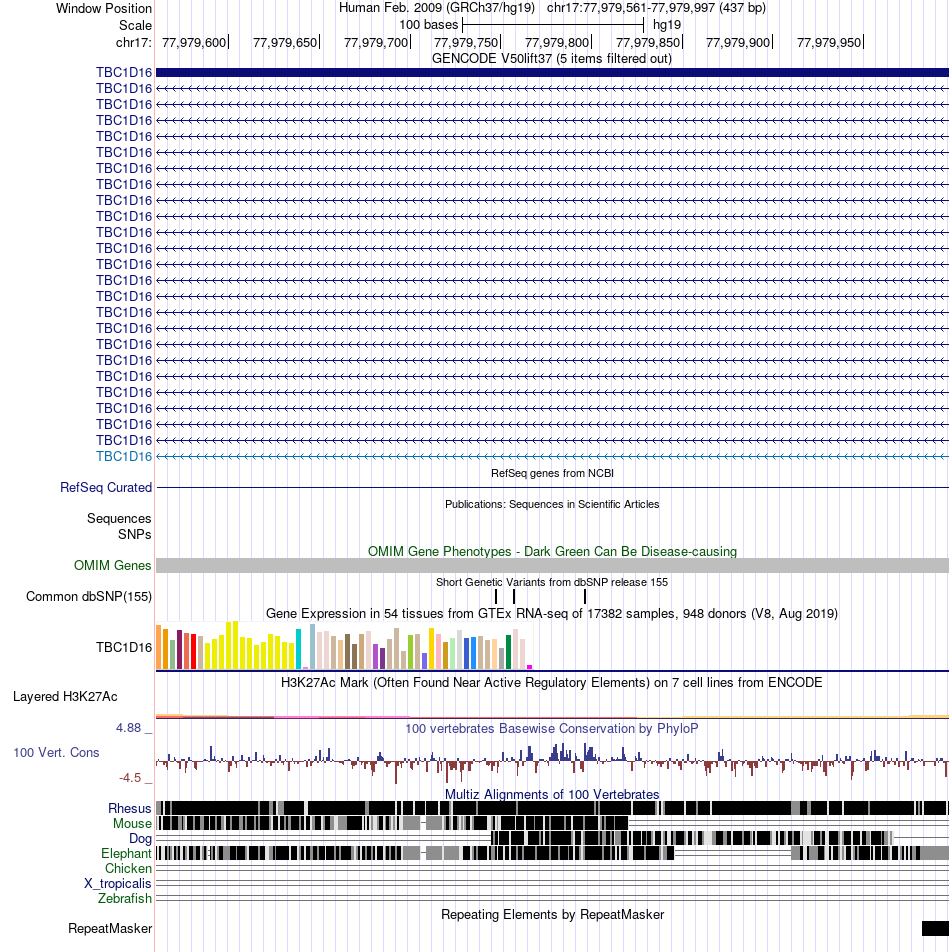
Task: Open Short Genetic Variants from dbSNP title
Action: [x=552, y=582]
